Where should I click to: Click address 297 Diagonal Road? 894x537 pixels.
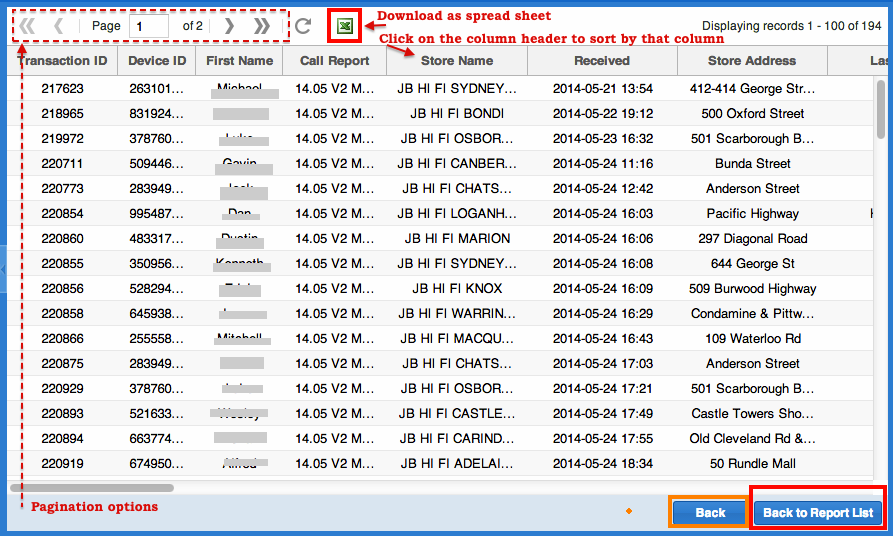tap(753, 239)
